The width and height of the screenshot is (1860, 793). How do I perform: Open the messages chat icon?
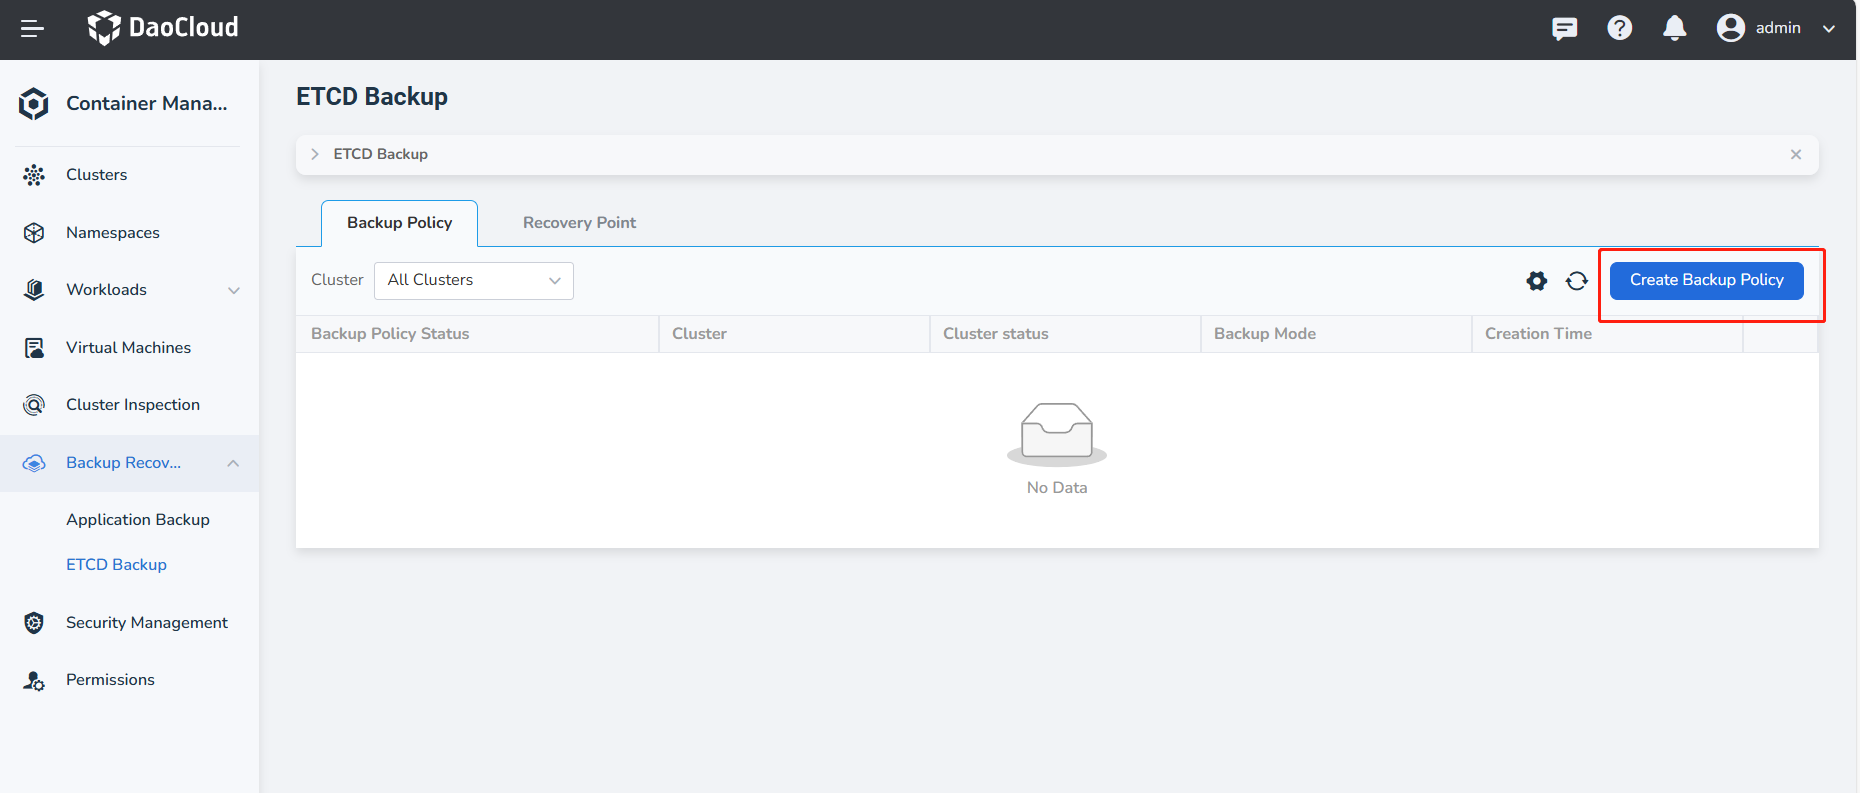coord(1564,28)
